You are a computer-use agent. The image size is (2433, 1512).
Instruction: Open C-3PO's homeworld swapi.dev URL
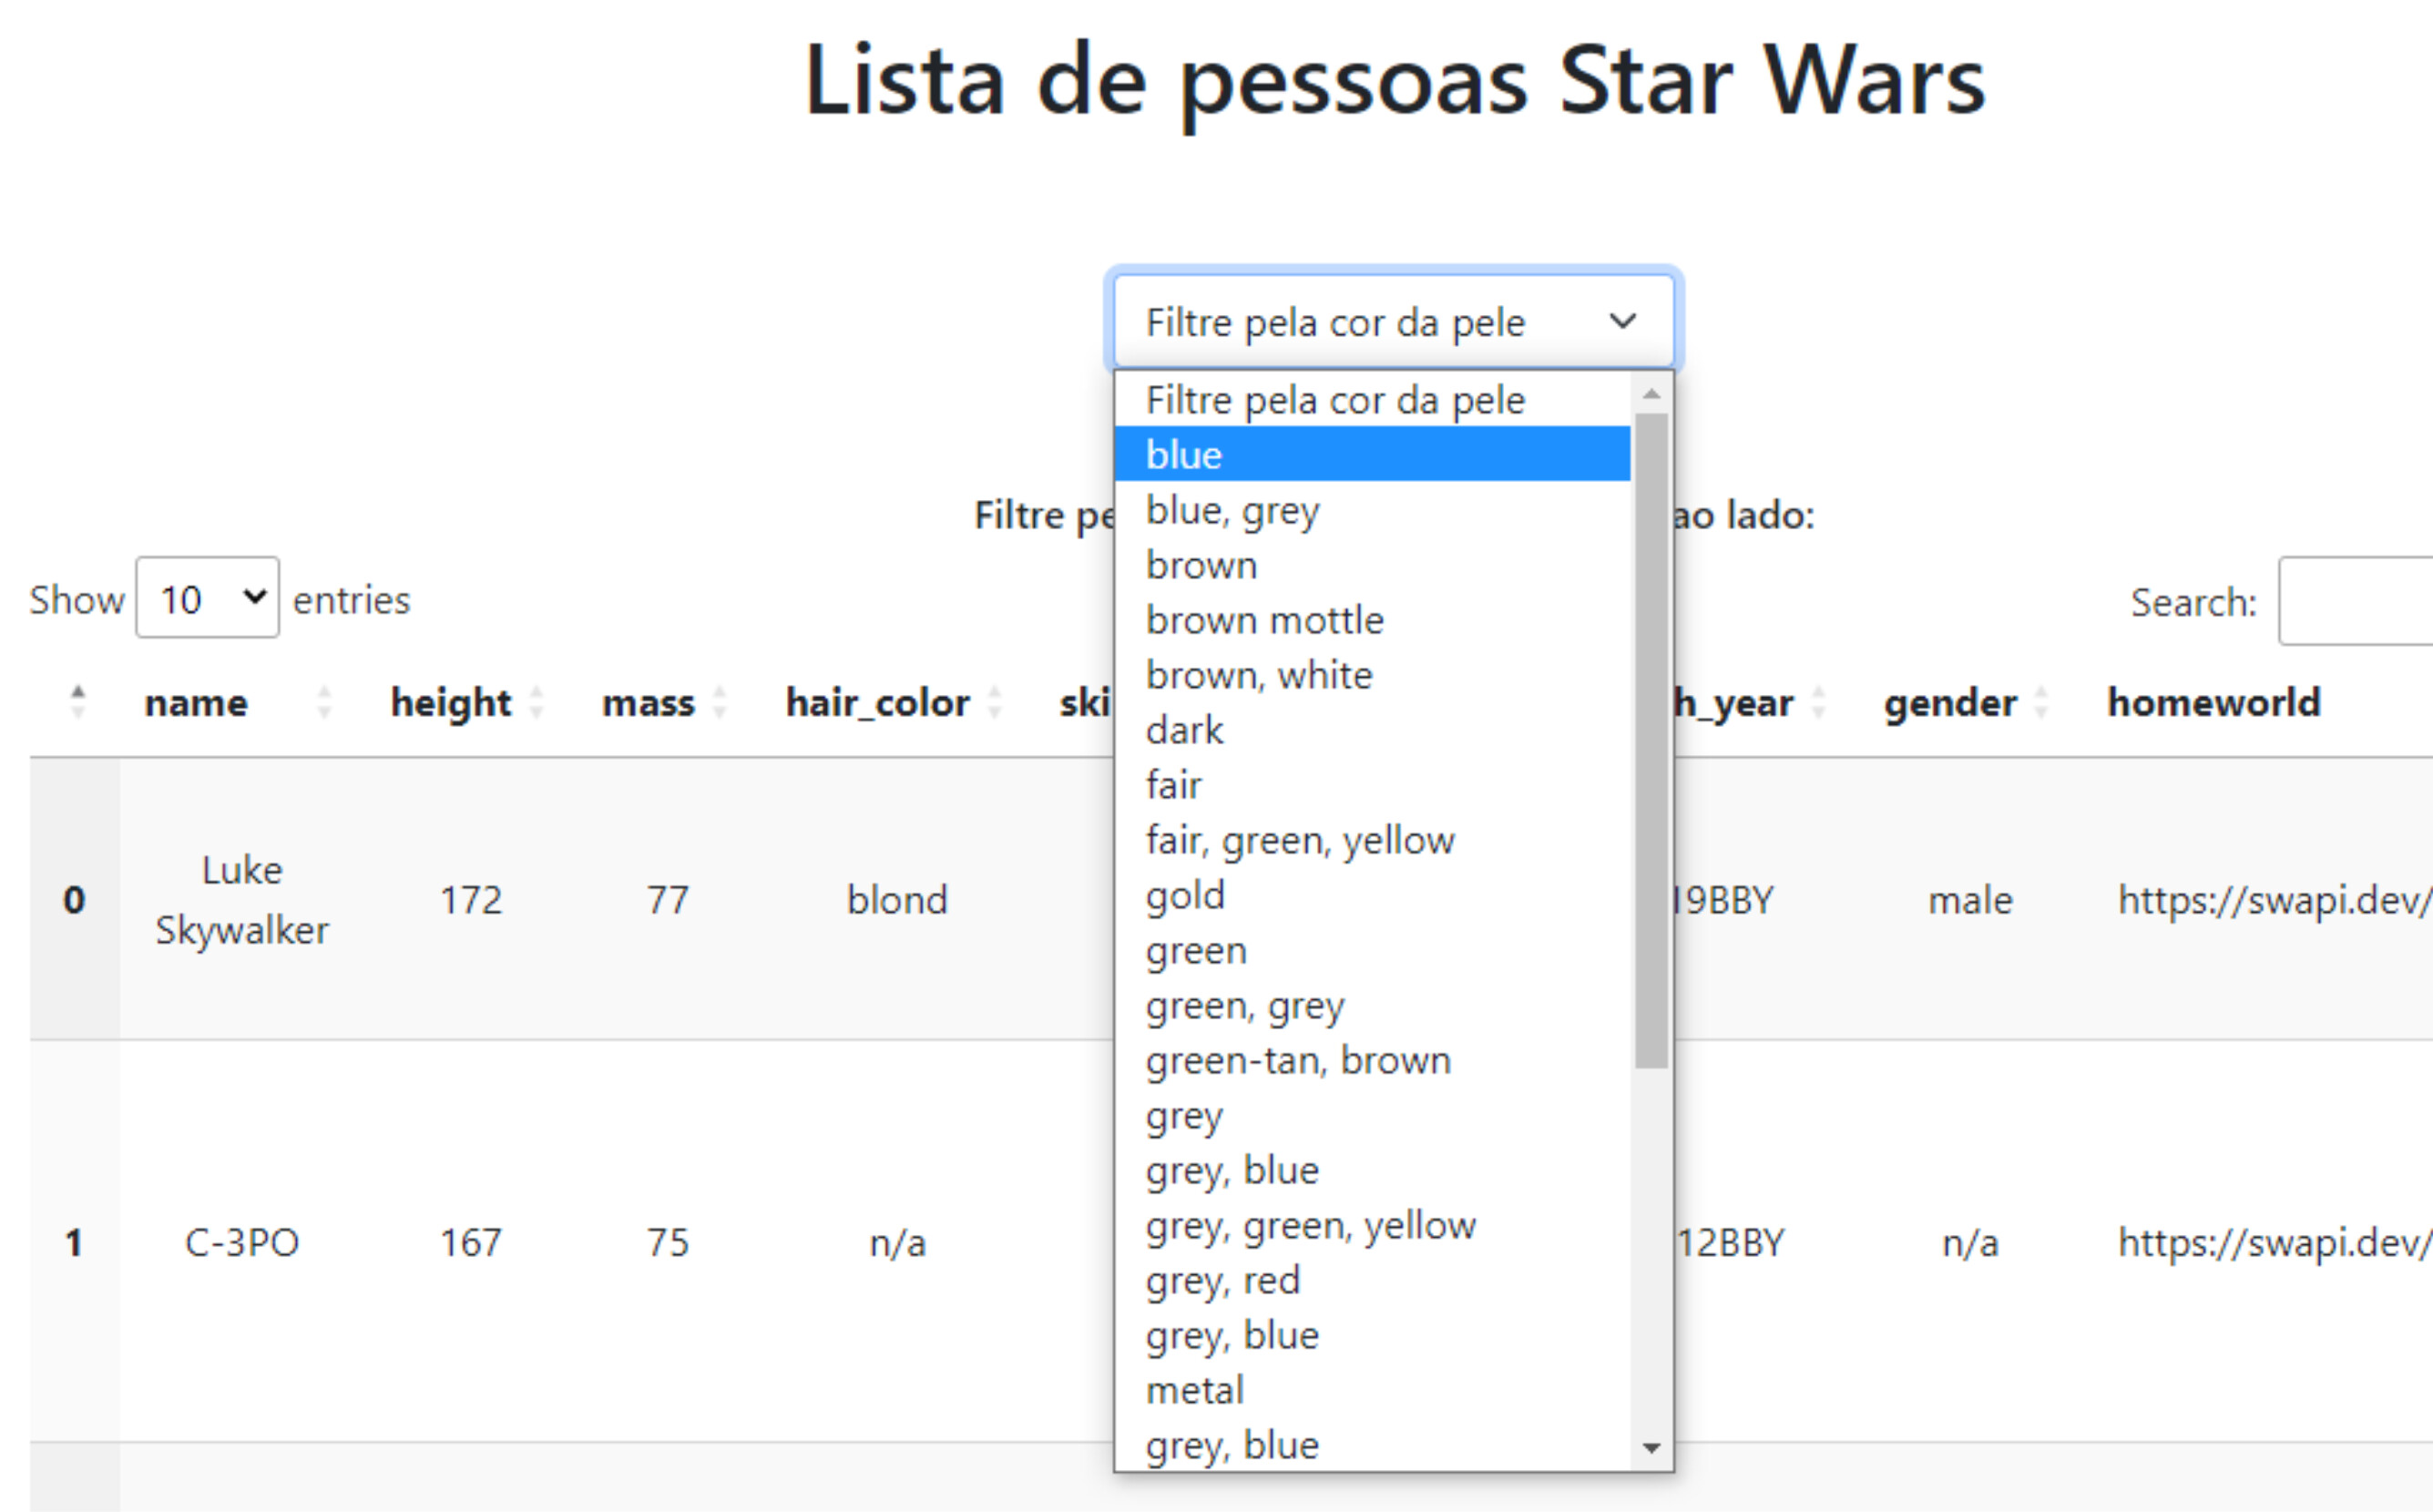point(2275,1242)
